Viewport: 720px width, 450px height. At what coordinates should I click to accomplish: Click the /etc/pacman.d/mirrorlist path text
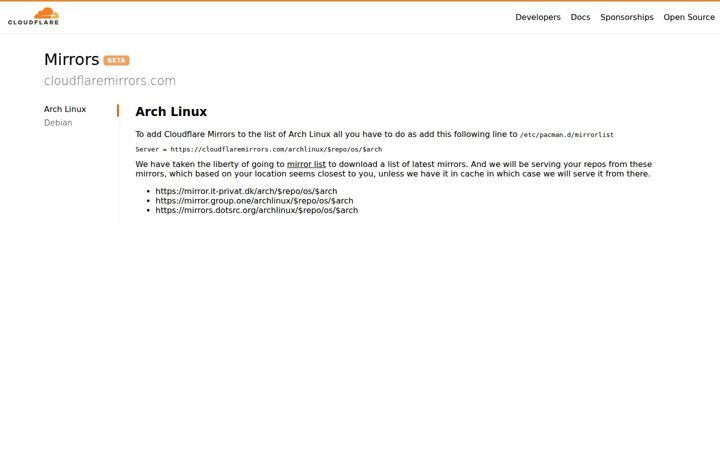567,135
